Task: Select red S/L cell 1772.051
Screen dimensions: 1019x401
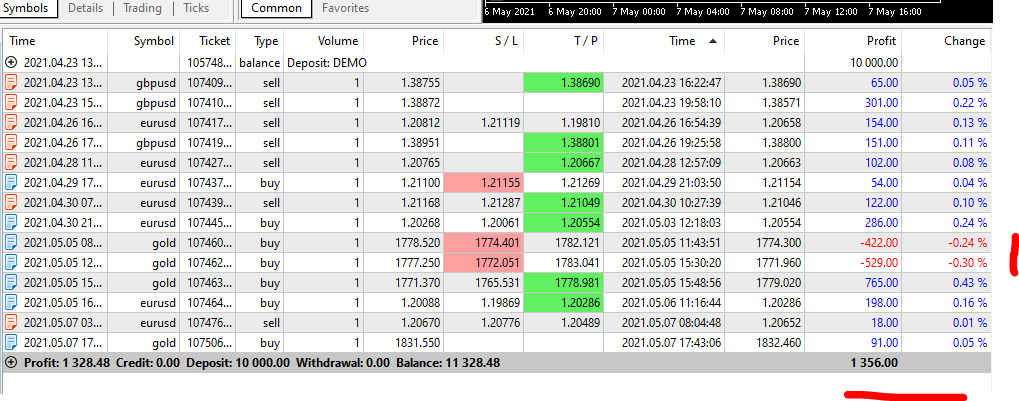Action: pos(483,263)
